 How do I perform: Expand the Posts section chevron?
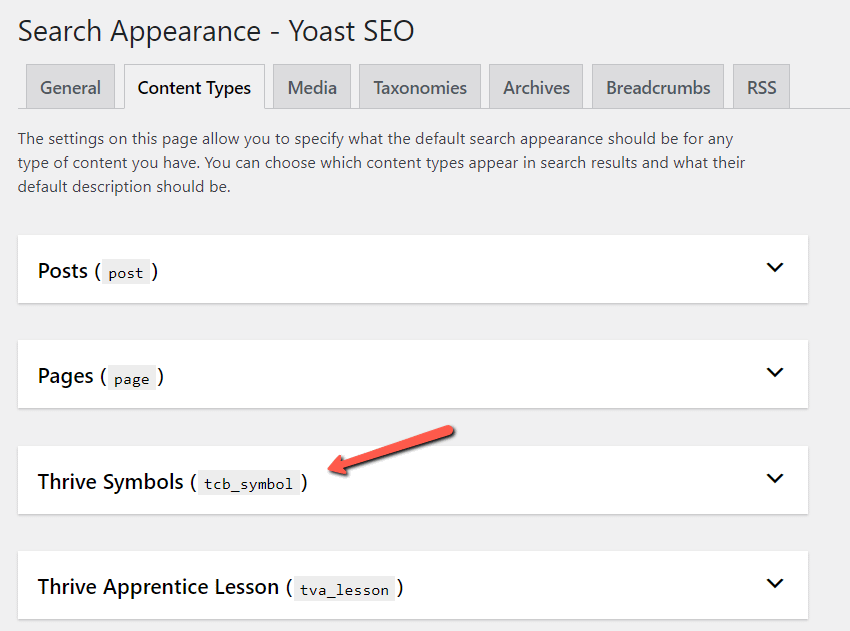pyautogui.click(x=775, y=267)
